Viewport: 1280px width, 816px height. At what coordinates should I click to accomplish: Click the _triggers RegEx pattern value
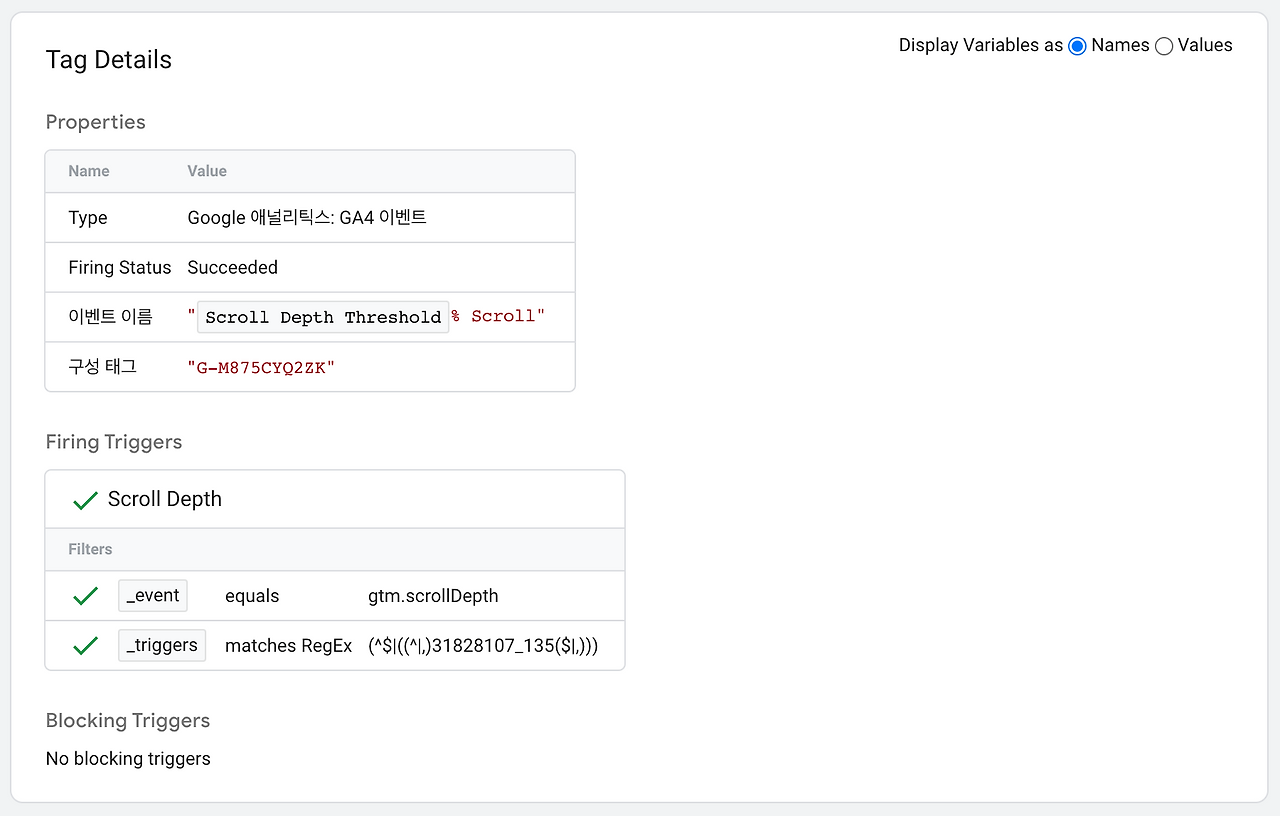pos(483,646)
